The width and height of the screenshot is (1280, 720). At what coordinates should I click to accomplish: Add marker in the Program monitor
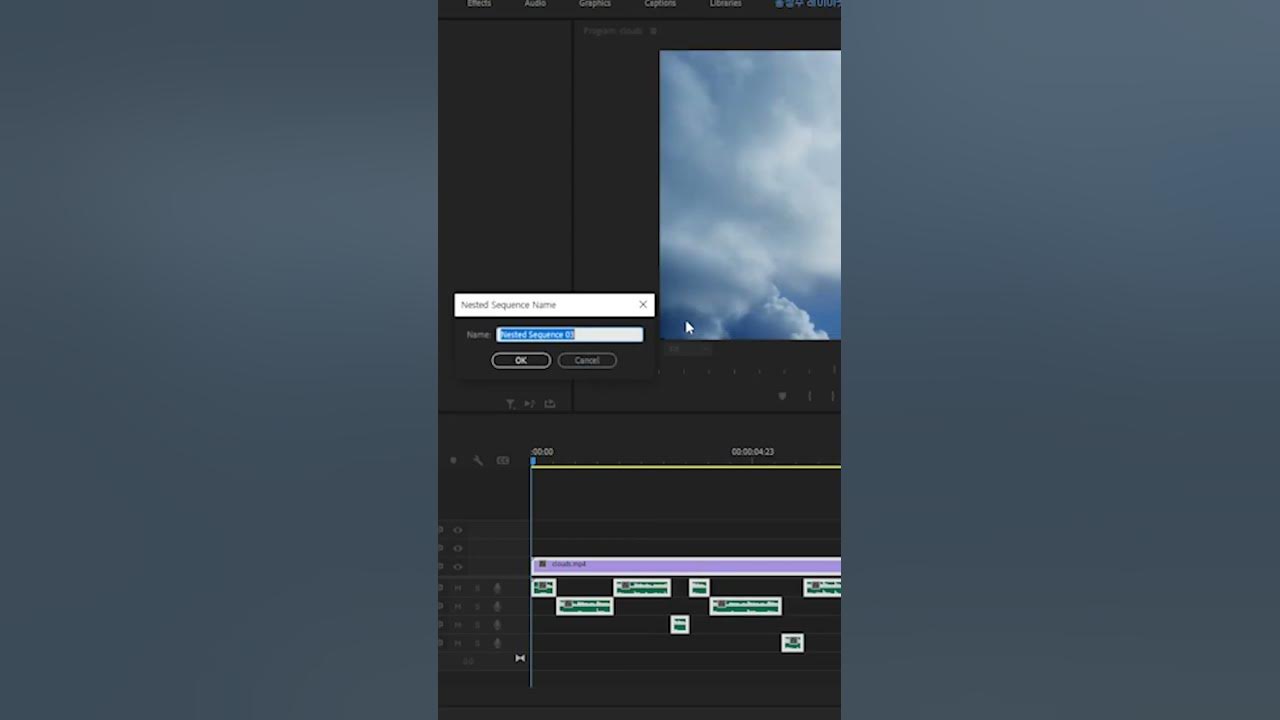[x=782, y=396]
